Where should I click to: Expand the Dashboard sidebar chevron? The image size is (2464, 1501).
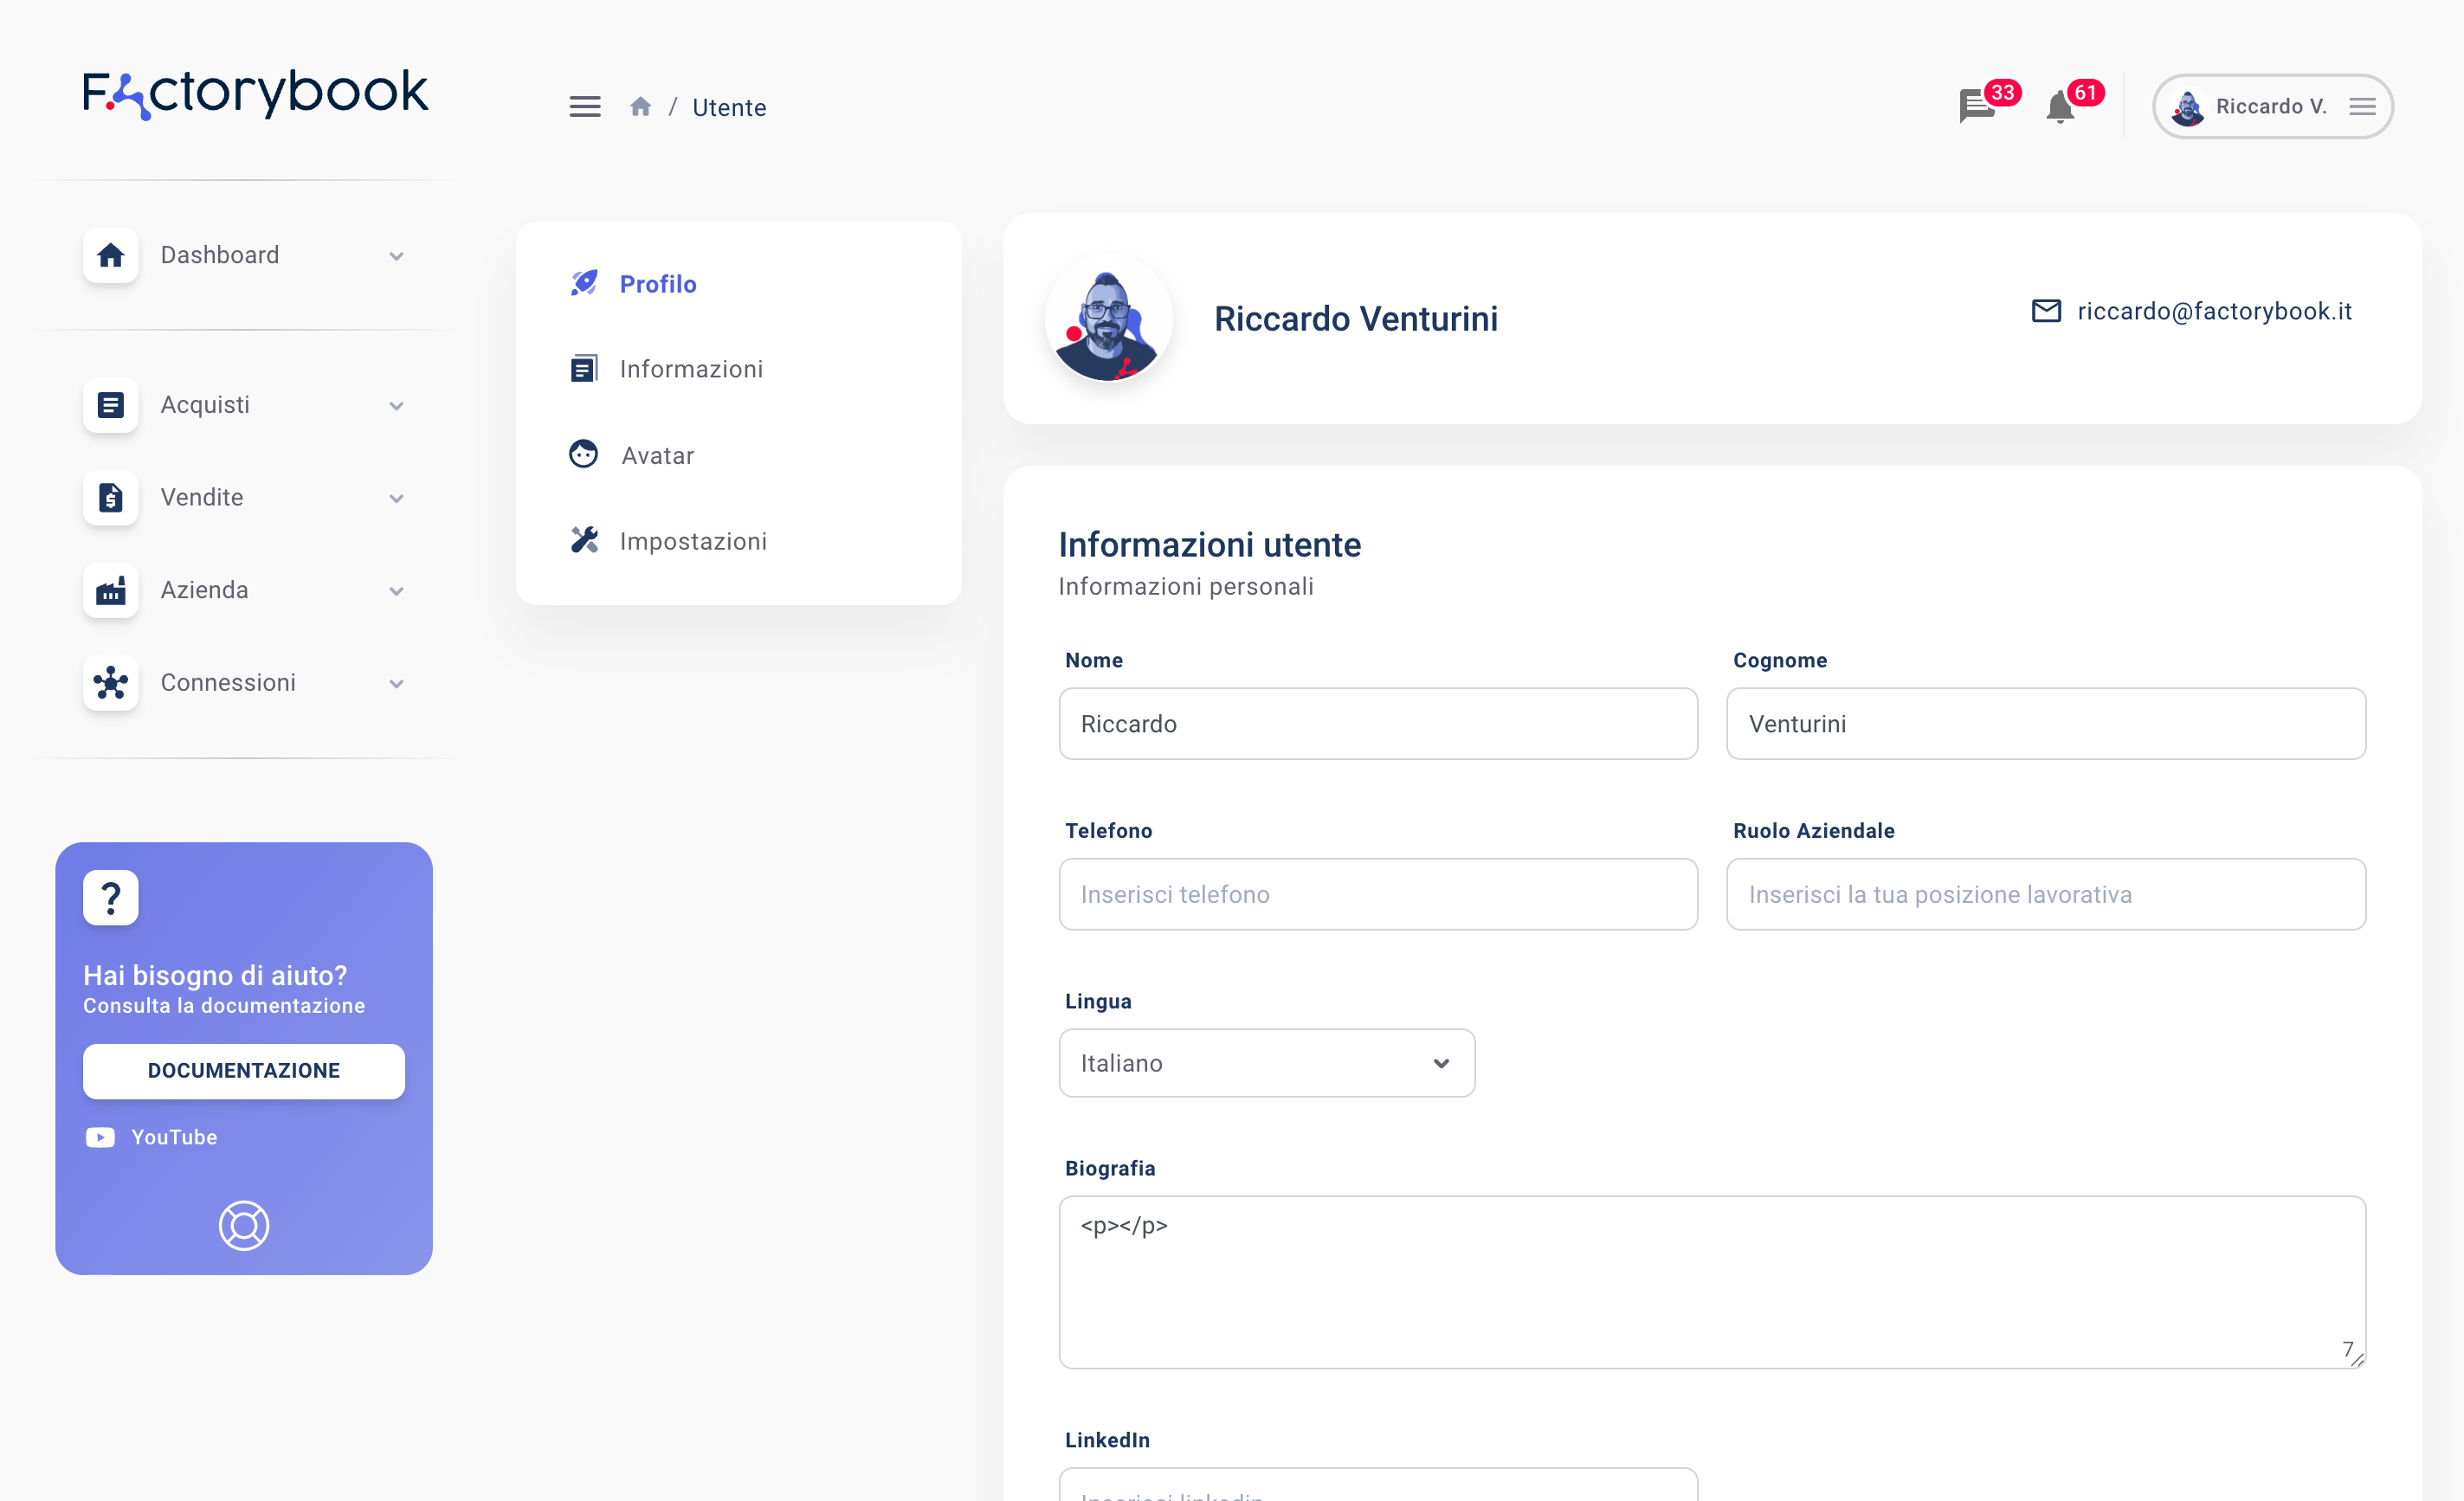[x=396, y=256]
